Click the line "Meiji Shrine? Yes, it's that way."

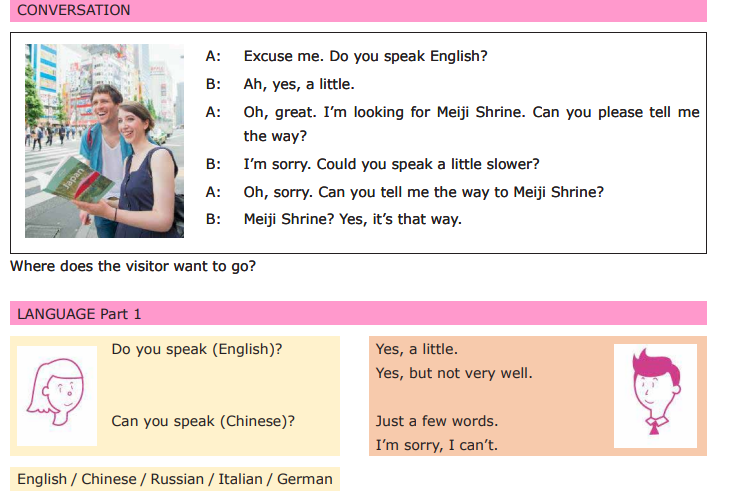(x=352, y=219)
